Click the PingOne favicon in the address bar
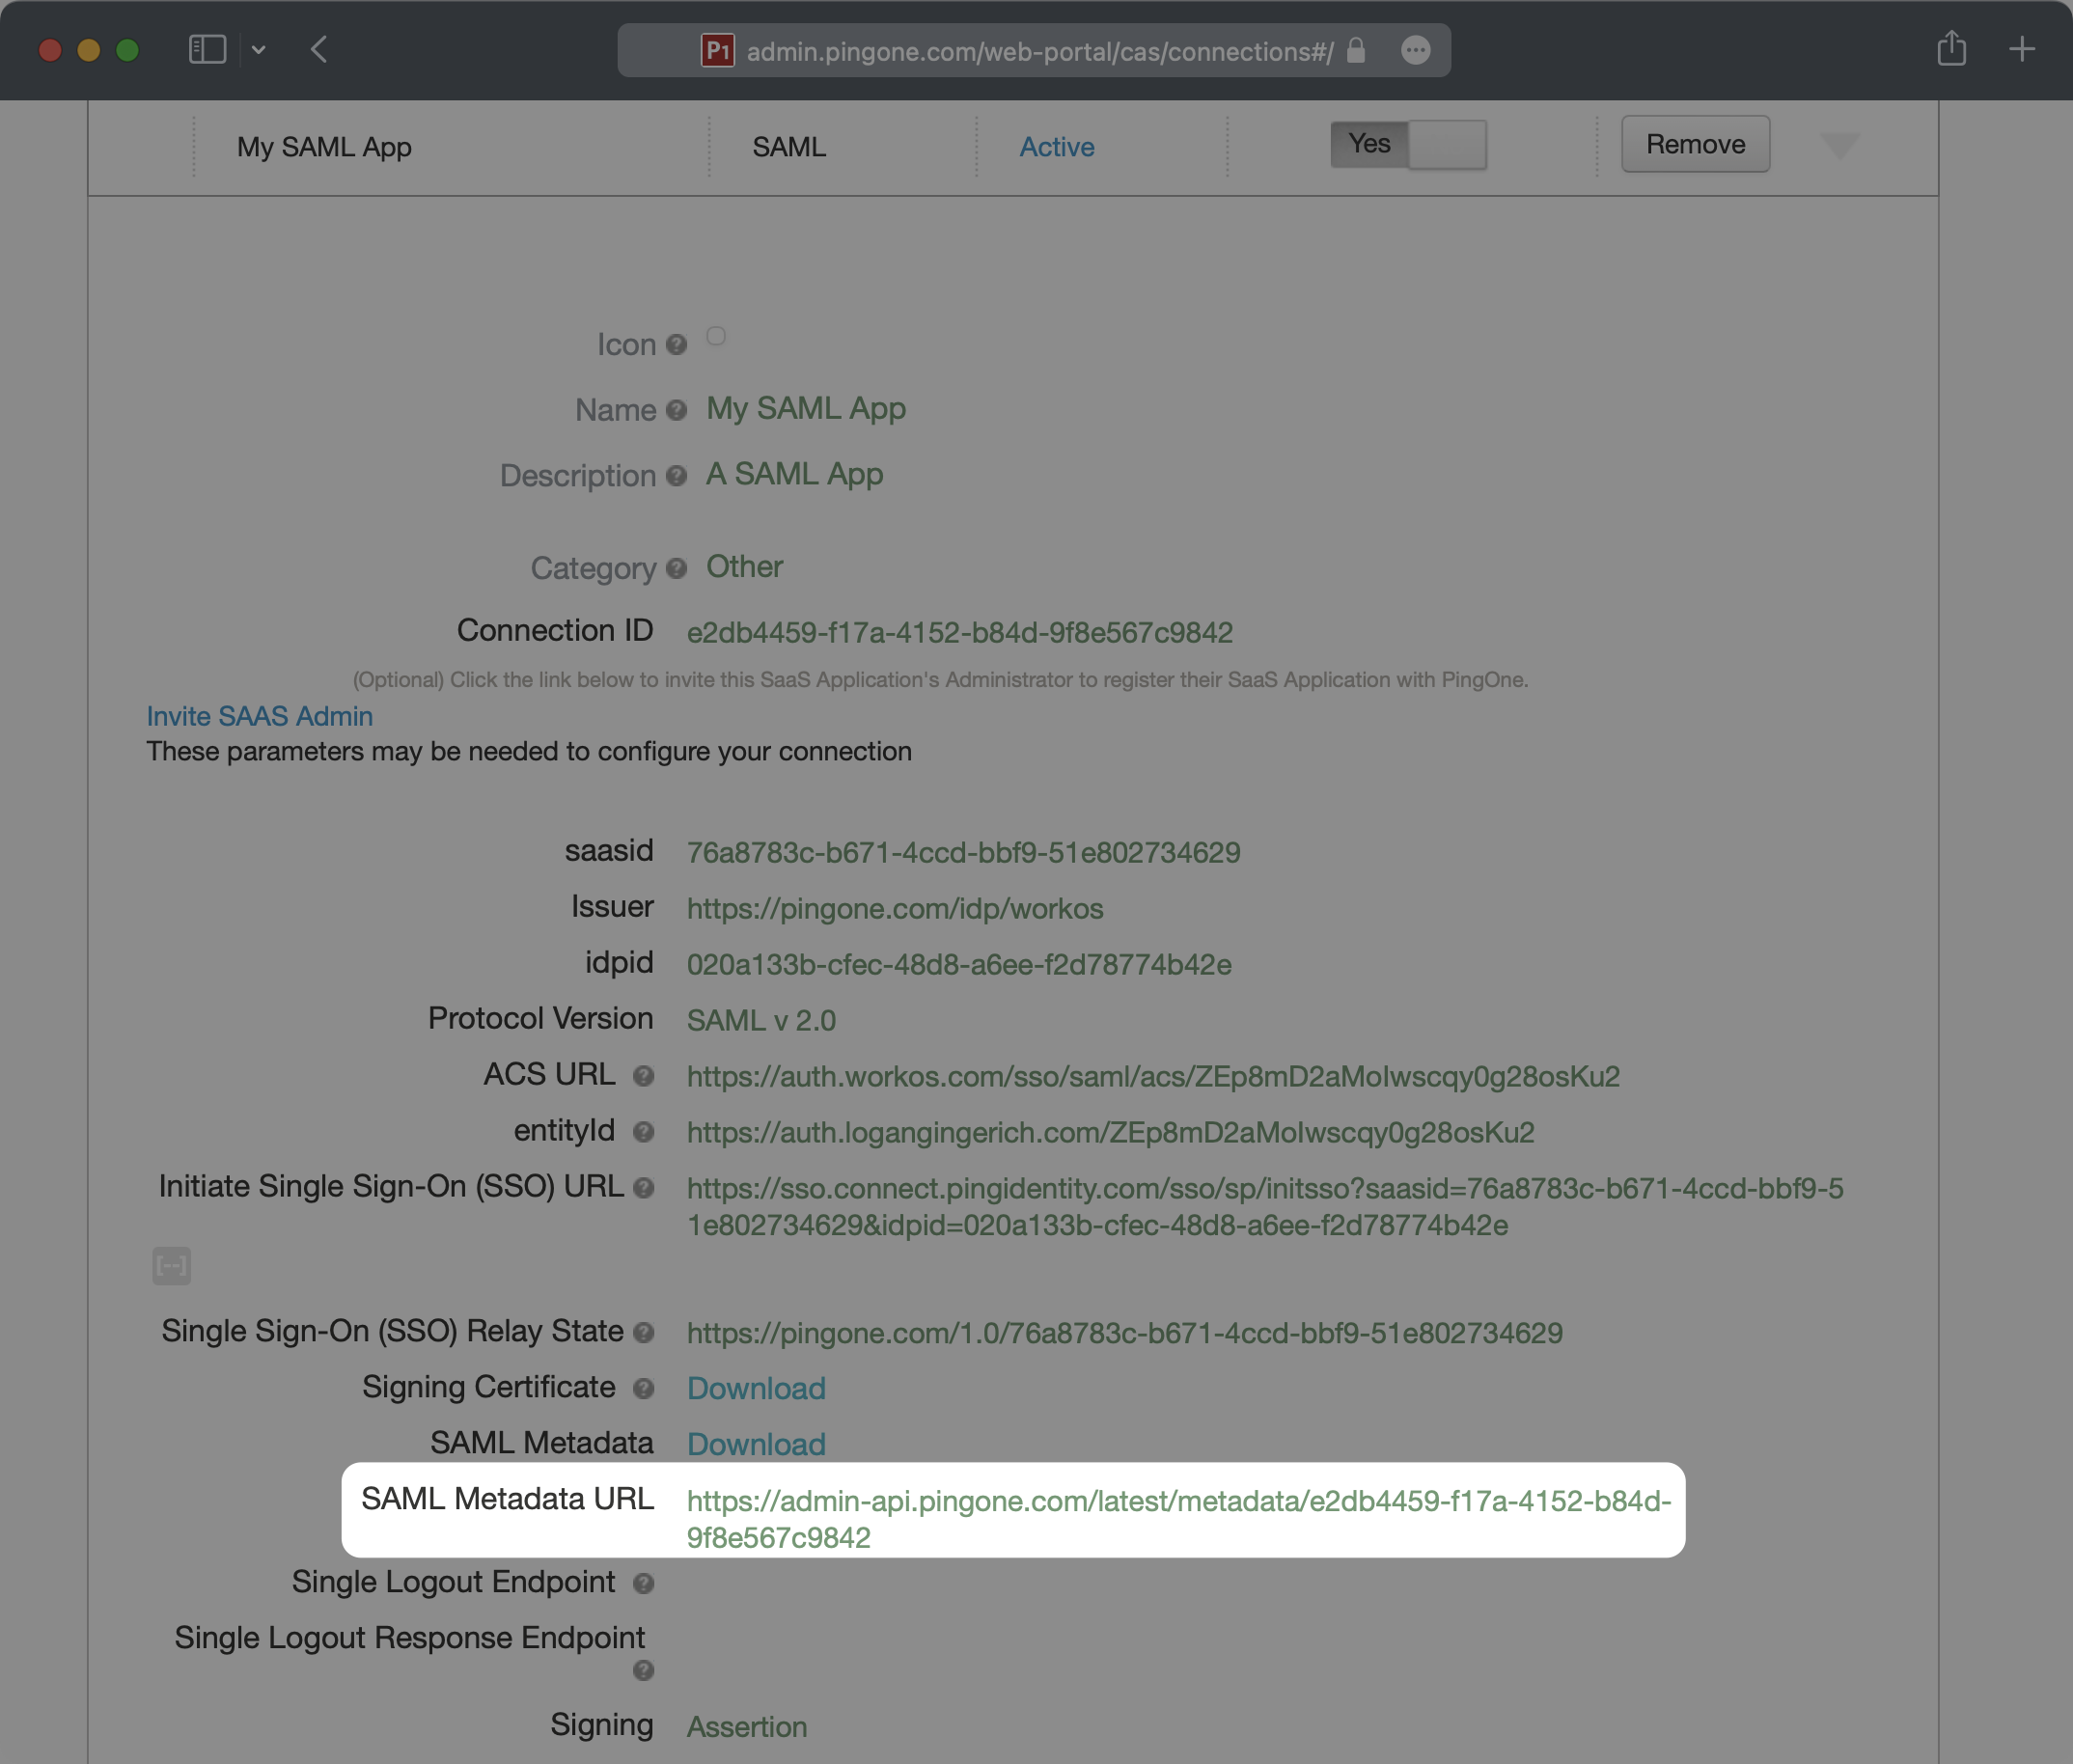Image resolution: width=2073 pixels, height=1764 pixels. (718, 50)
